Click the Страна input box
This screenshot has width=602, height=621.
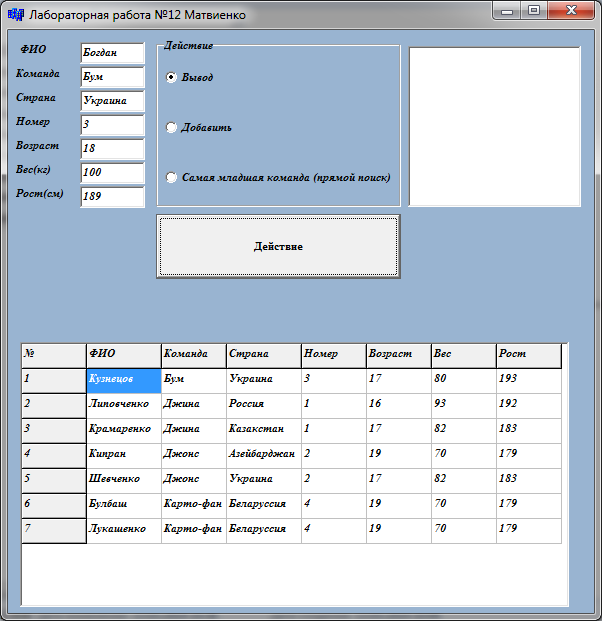[112, 100]
